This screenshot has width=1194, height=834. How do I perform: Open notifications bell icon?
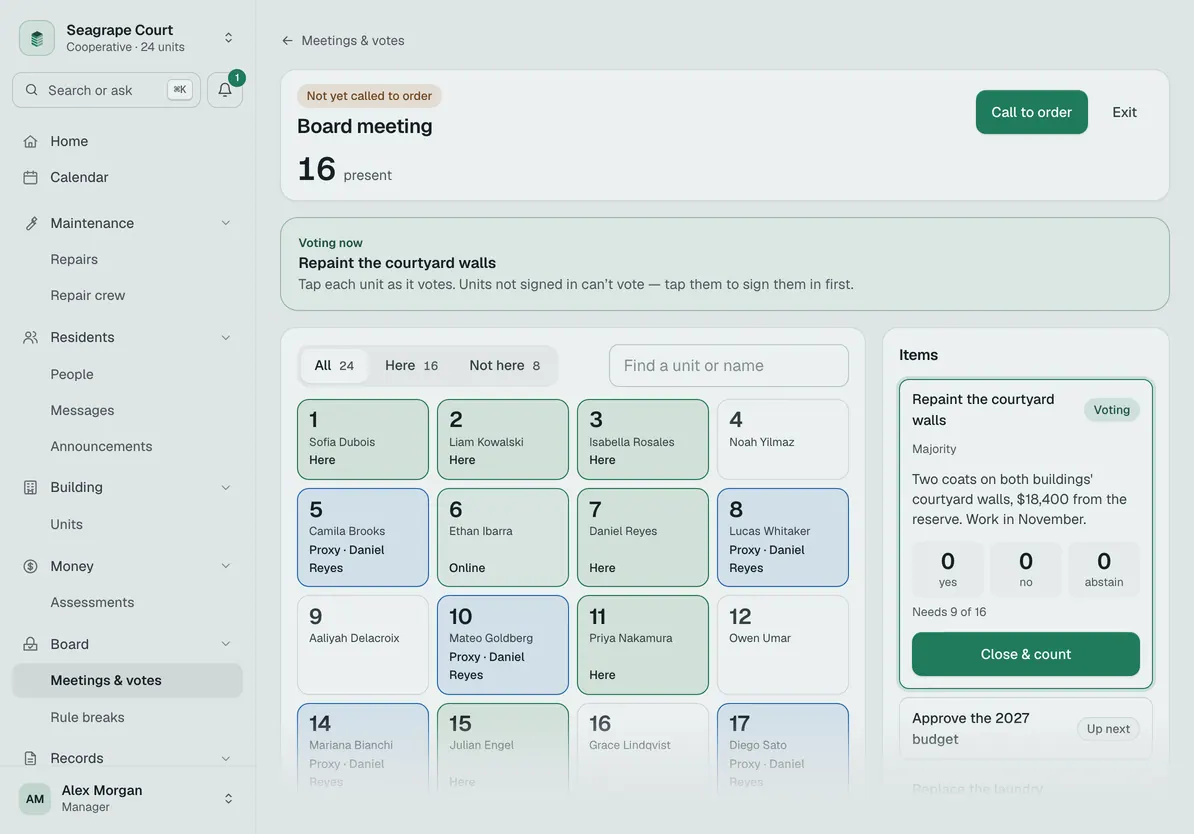pos(225,90)
